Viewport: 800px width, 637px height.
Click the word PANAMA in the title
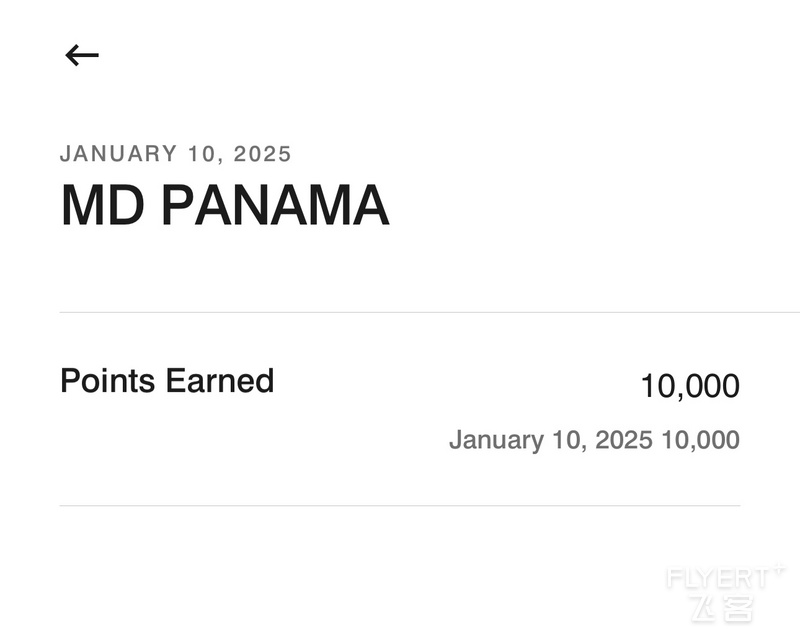(x=276, y=206)
